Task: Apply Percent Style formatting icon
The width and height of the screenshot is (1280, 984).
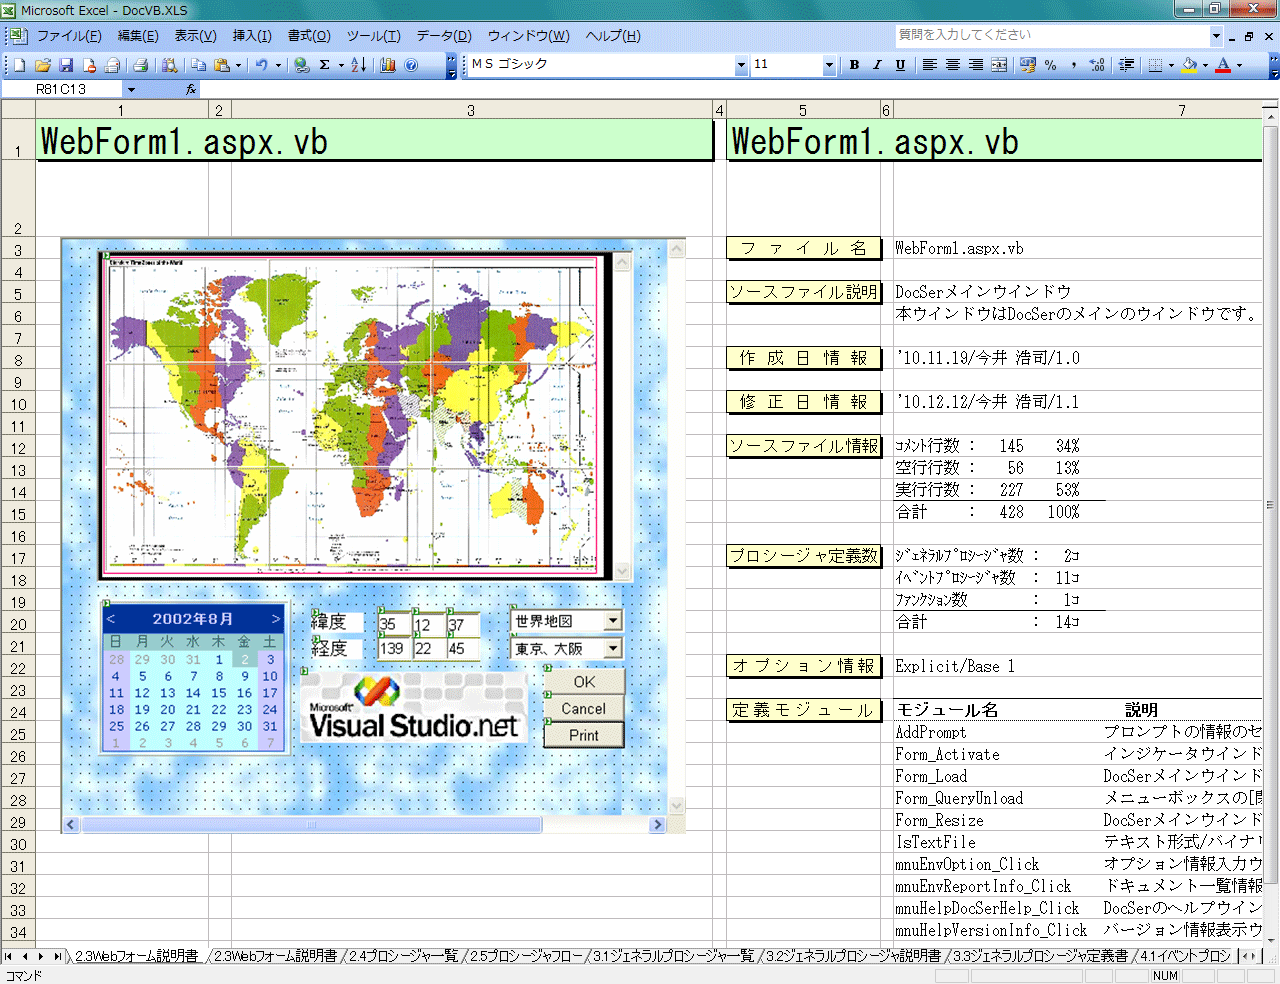Action: point(1050,65)
